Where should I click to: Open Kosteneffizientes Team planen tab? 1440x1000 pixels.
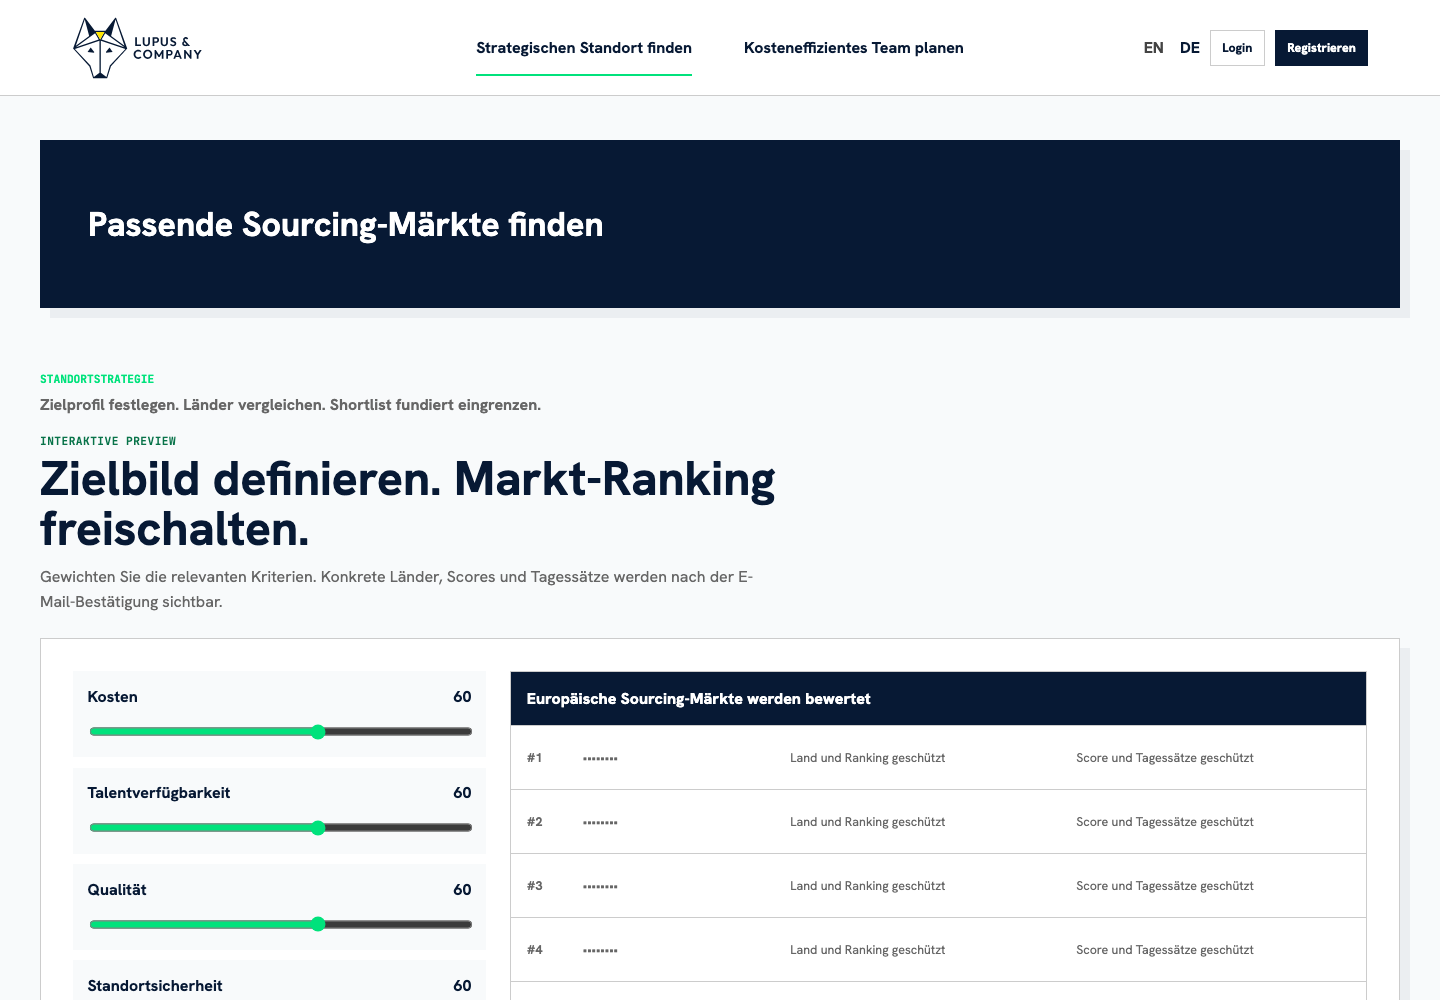(x=854, y=48)
